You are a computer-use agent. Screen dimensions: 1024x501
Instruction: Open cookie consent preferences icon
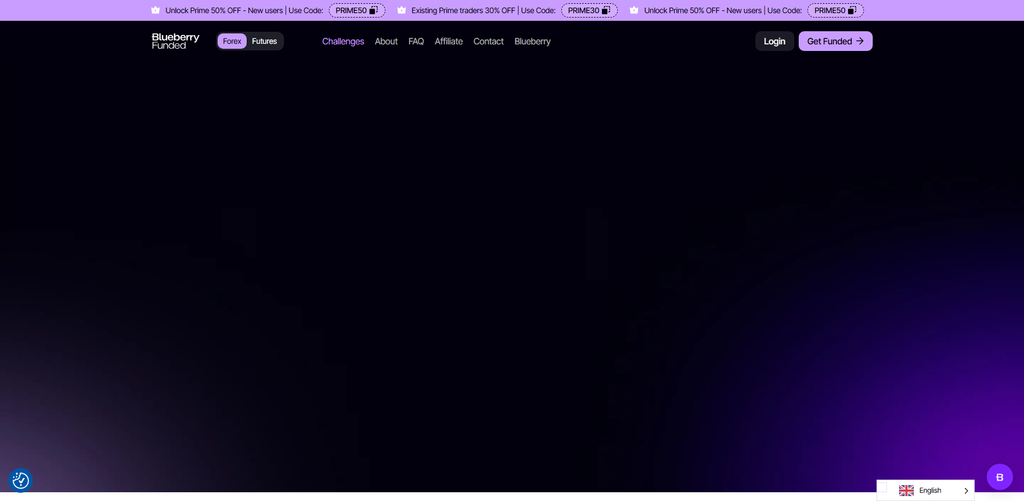21,481
